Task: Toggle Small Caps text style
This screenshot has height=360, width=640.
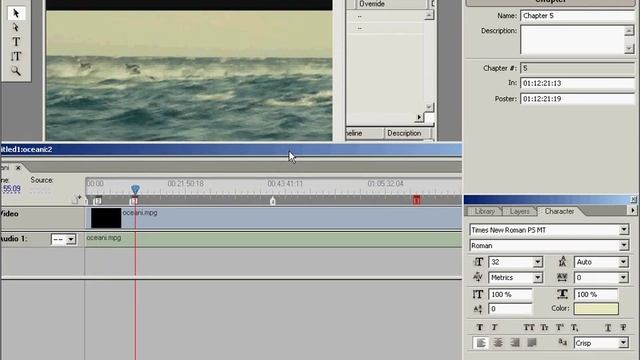Action: pyautogui.click(x=544, y=327)
